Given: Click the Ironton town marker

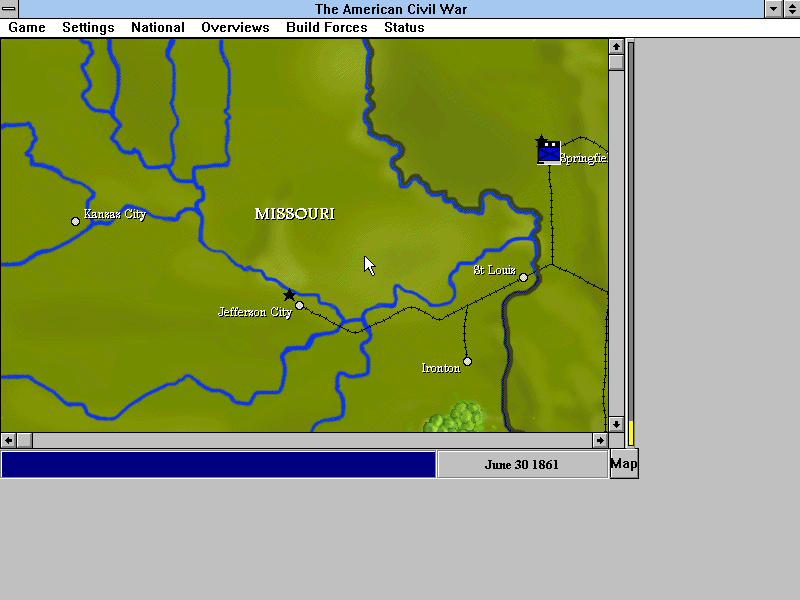Looking at the screenshot, I should [467, 361].
